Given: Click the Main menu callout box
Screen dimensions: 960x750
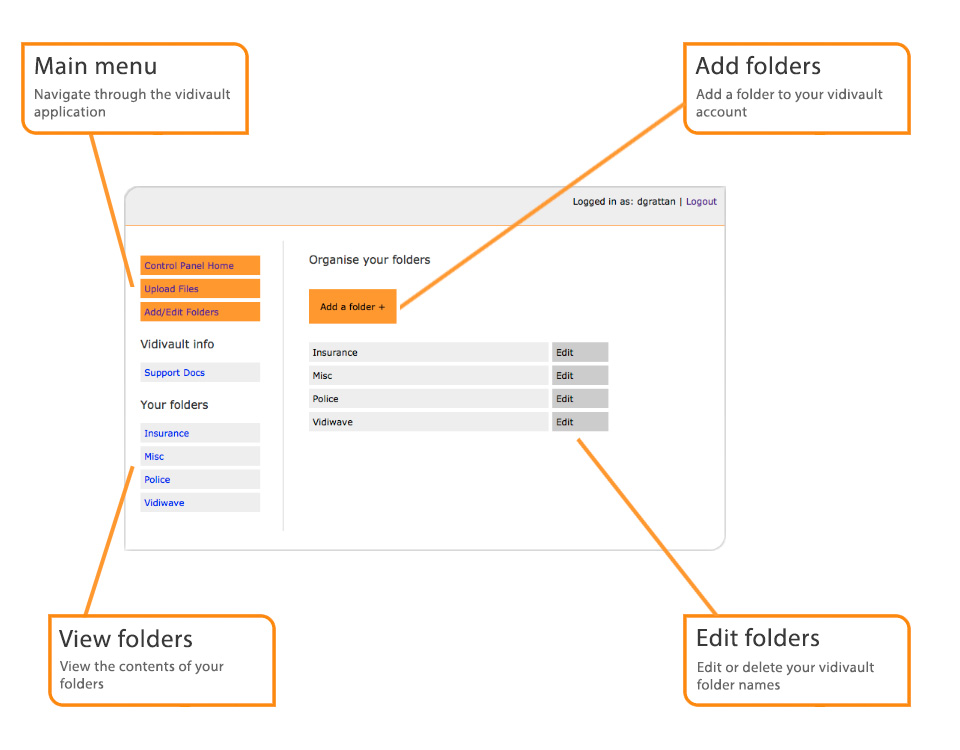Looking at the screenshot, I should coord(134,88).
